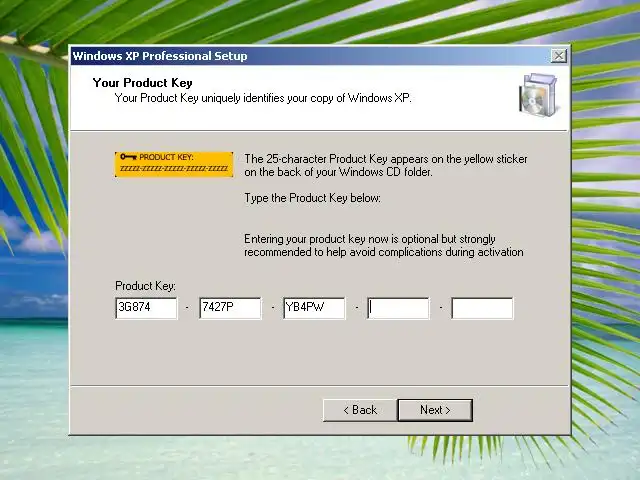Click the CD software box icon
Screen dimensions: 640x480
538,95
